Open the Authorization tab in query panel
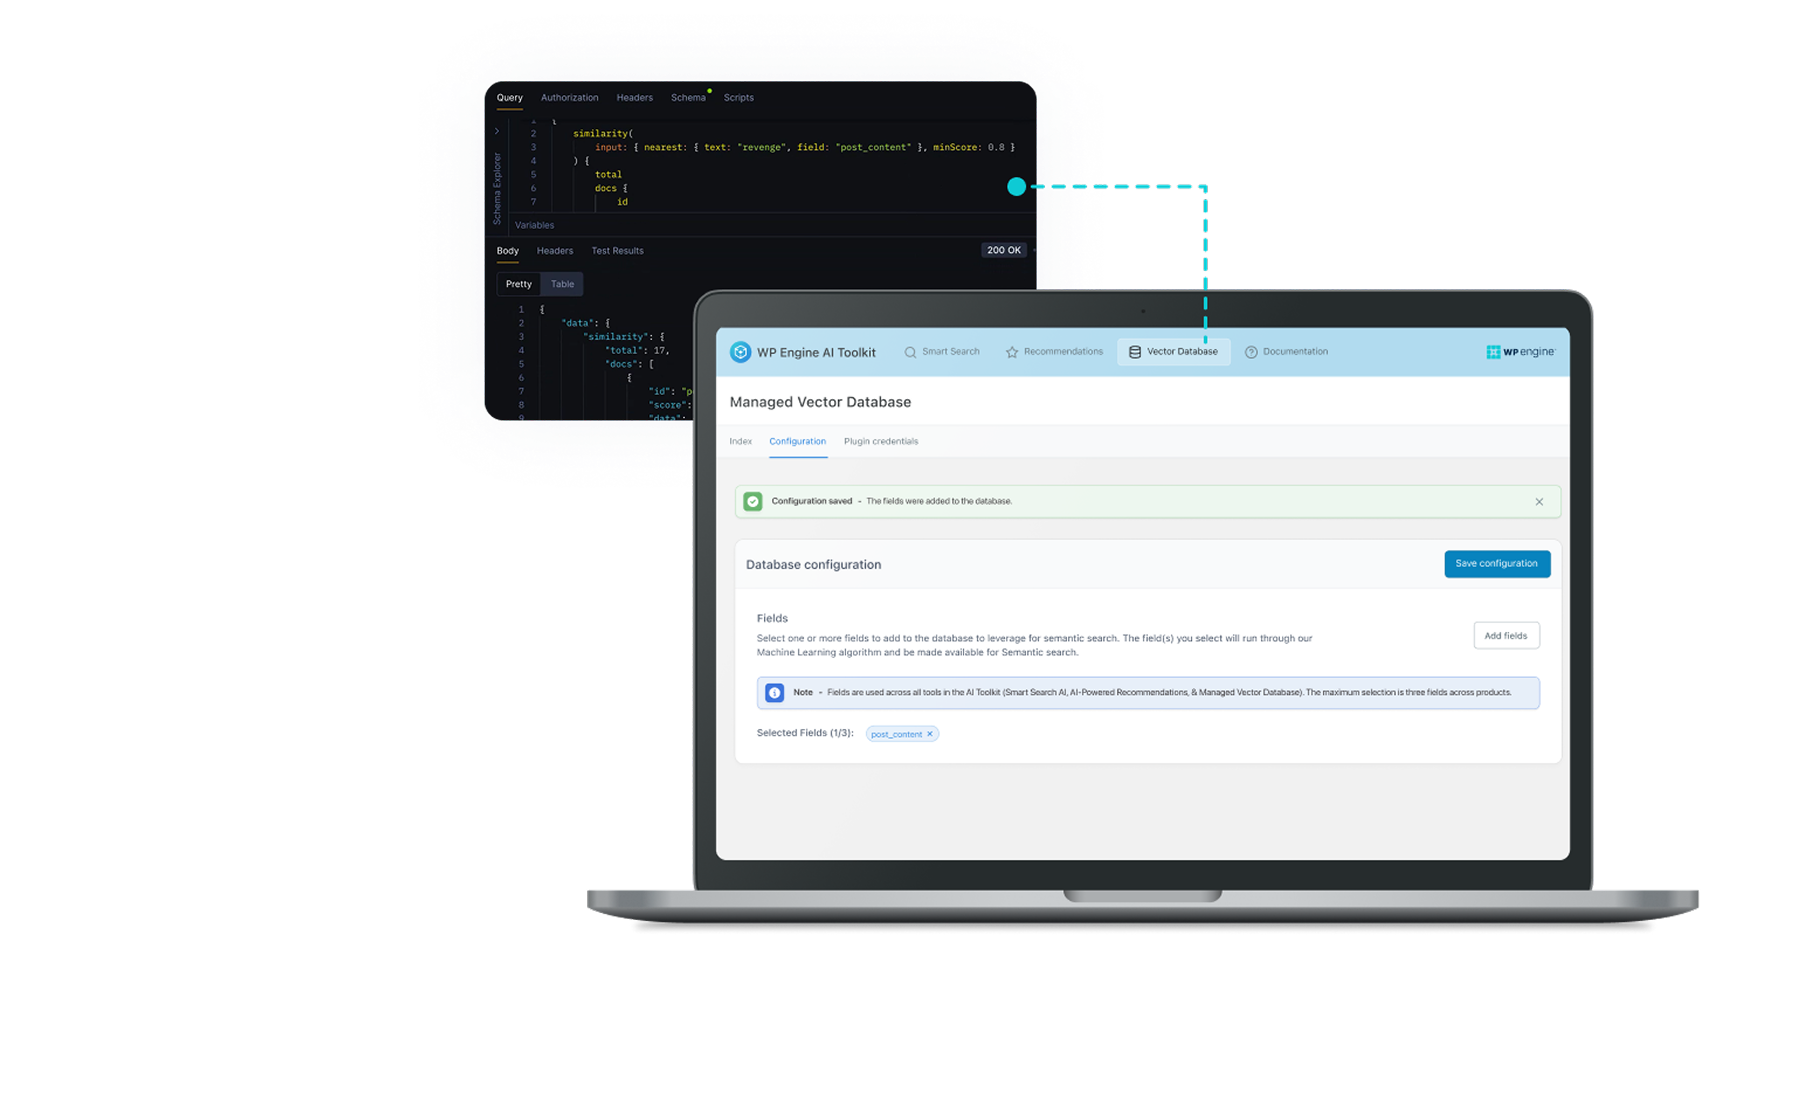Viewport: 1793px width, 1095px height. 569,98
